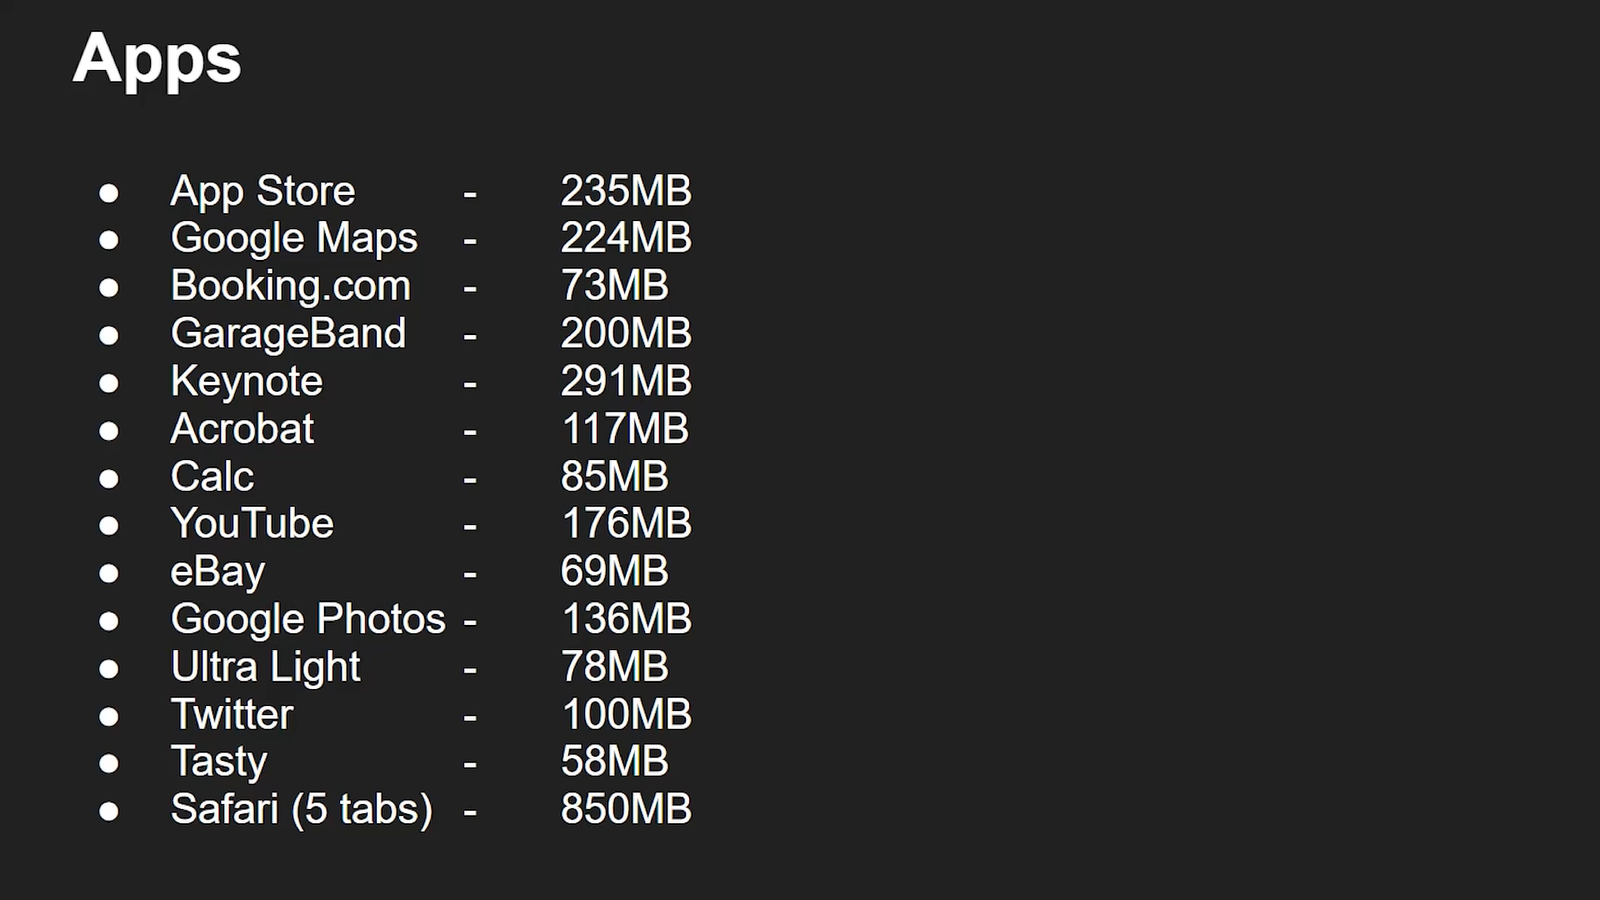Click the "Calc" list item
This screenshot has height=900, width=1600.
point(212,476)
